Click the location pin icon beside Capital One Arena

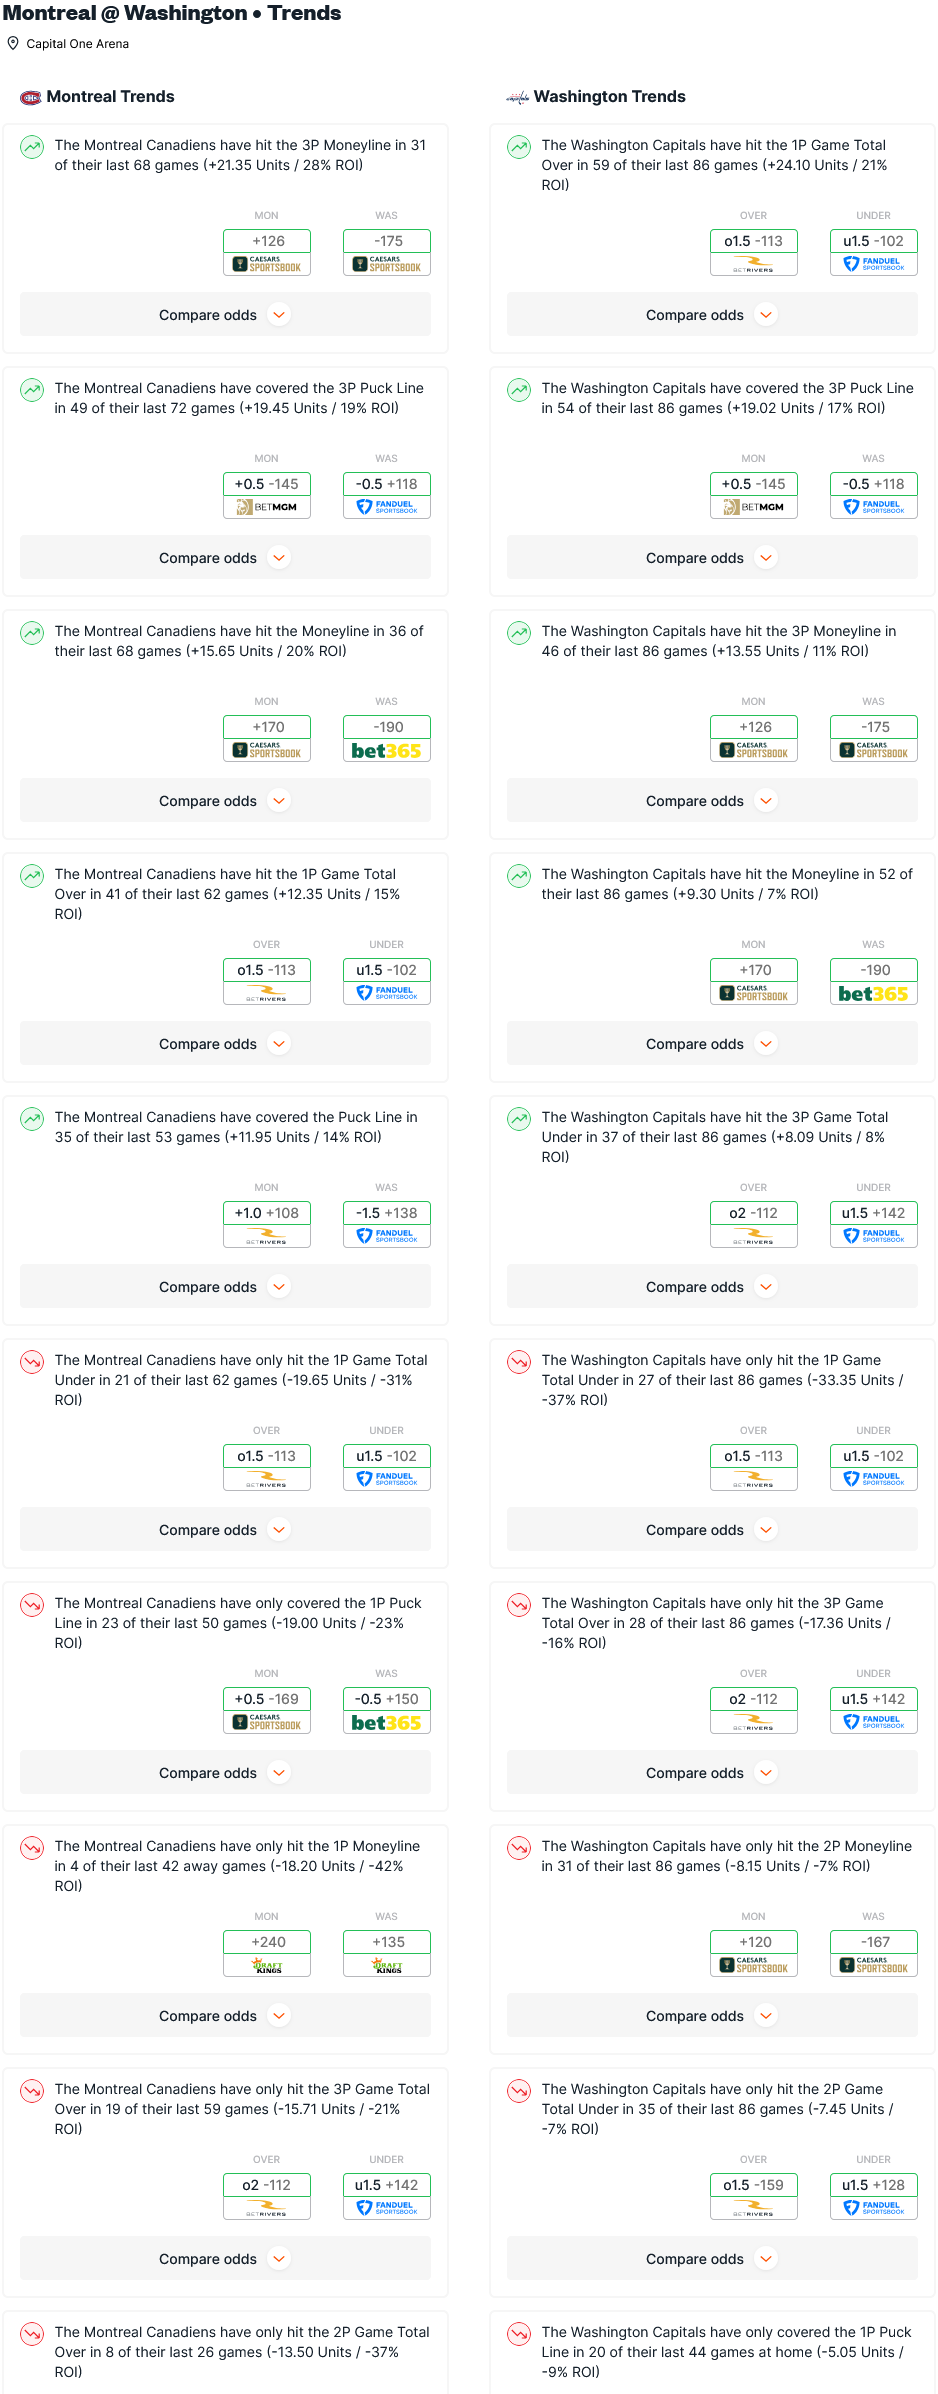click(13, 43)
